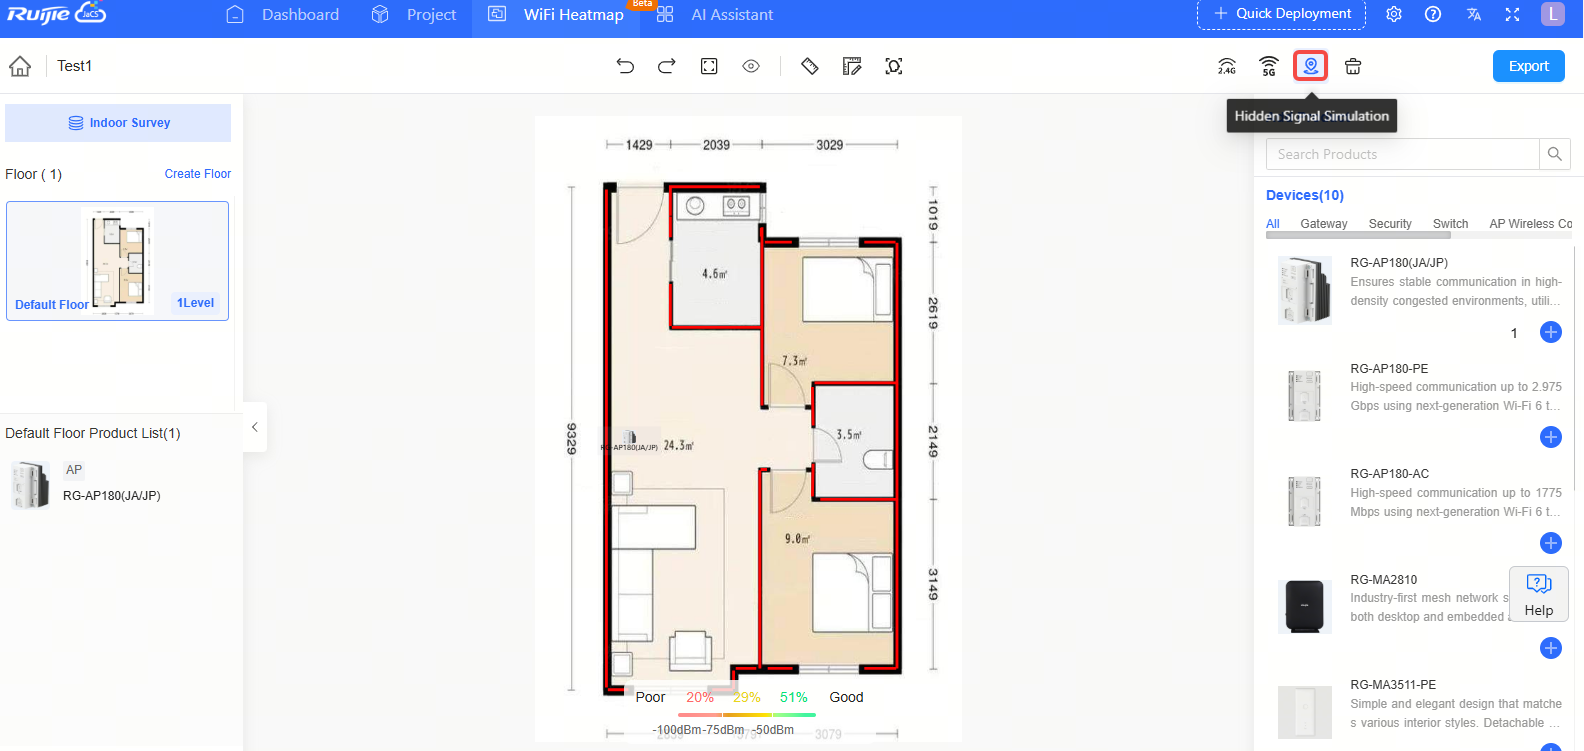Add RG-MA2810 with the plus button
Viewport: 1584px width, 751px height.
point(1551,648)
